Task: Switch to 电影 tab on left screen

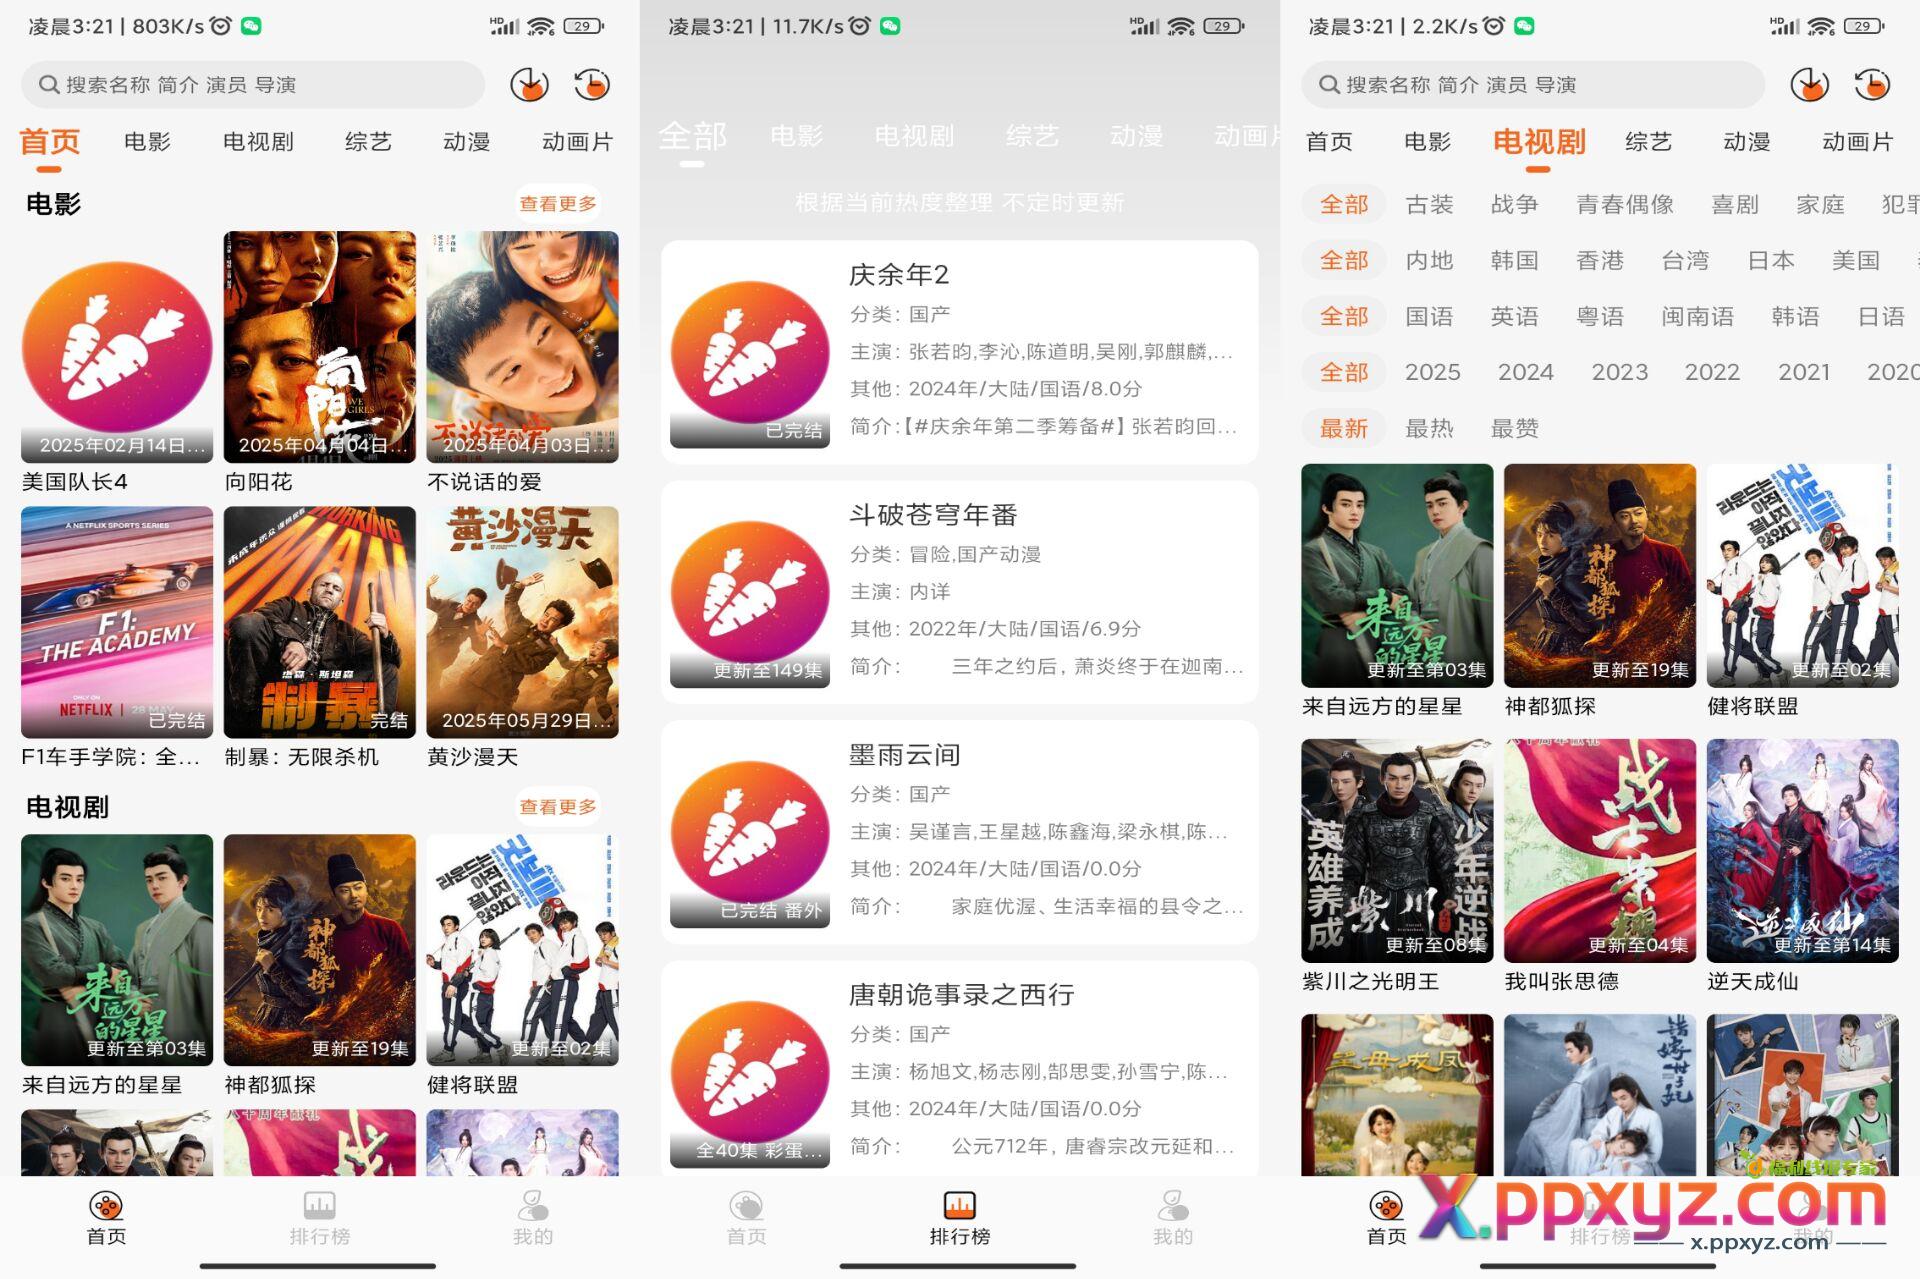Action: [147, 142]
